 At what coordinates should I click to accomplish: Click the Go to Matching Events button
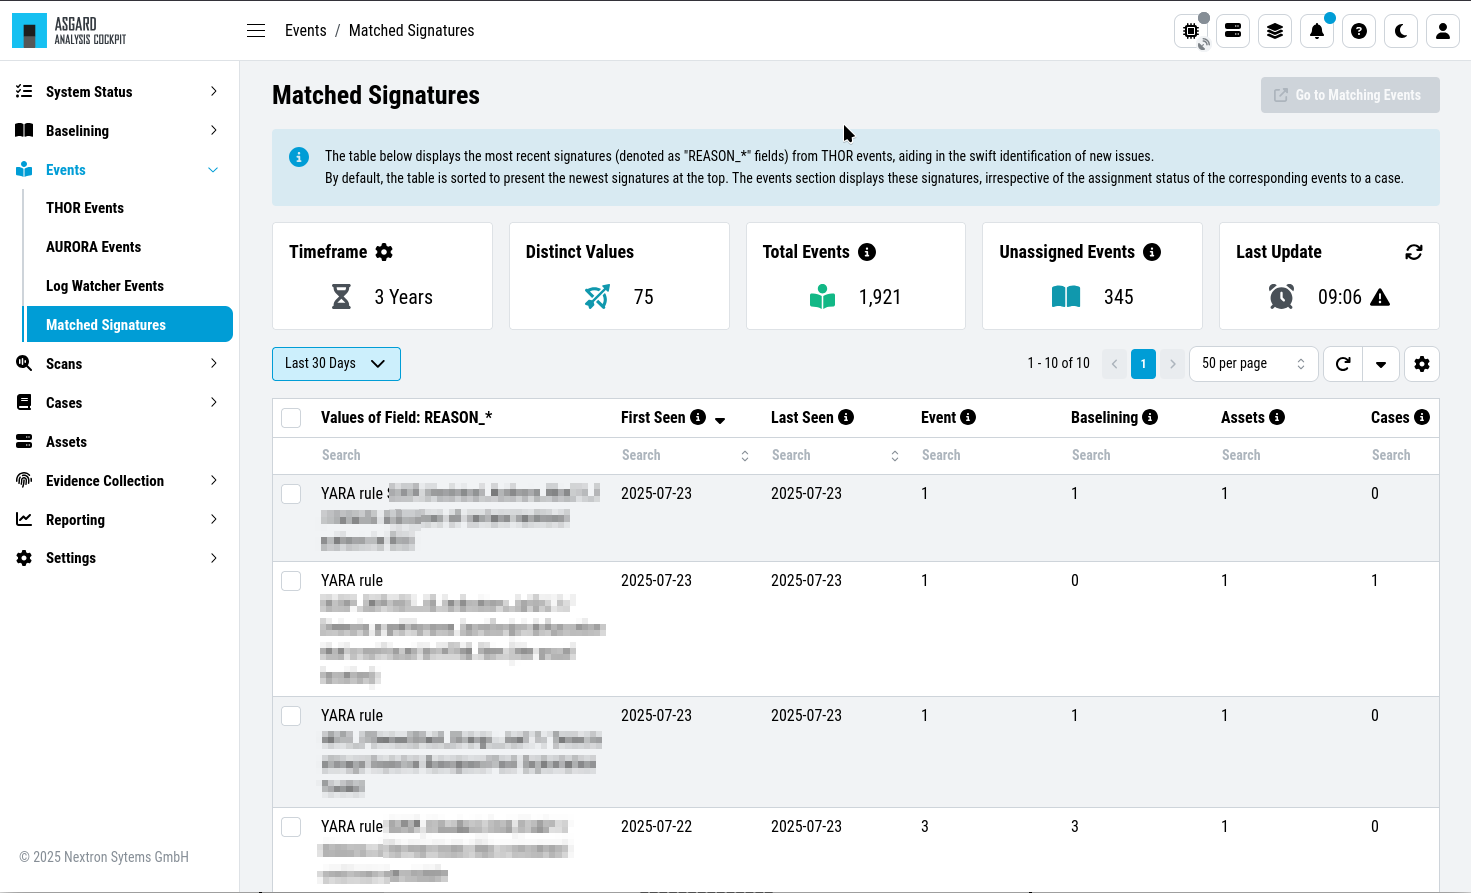[x=1350, y=95]
